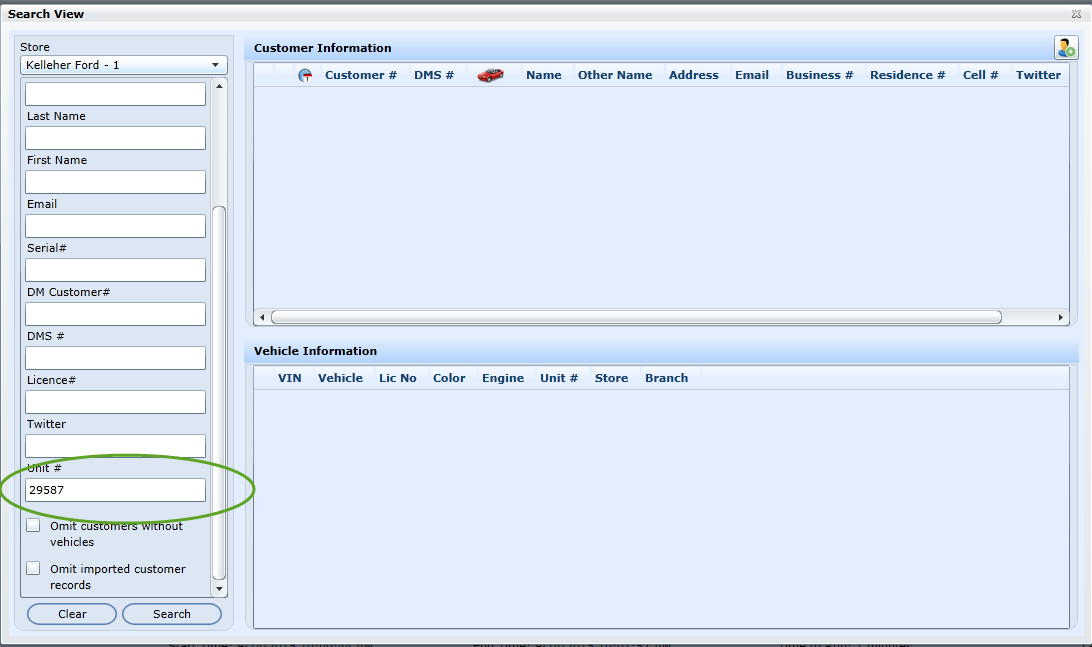Image resolution: width=1092 pixels, height=647 pixels.
Task: Click into the Email search field
Action: coord(115,226)
